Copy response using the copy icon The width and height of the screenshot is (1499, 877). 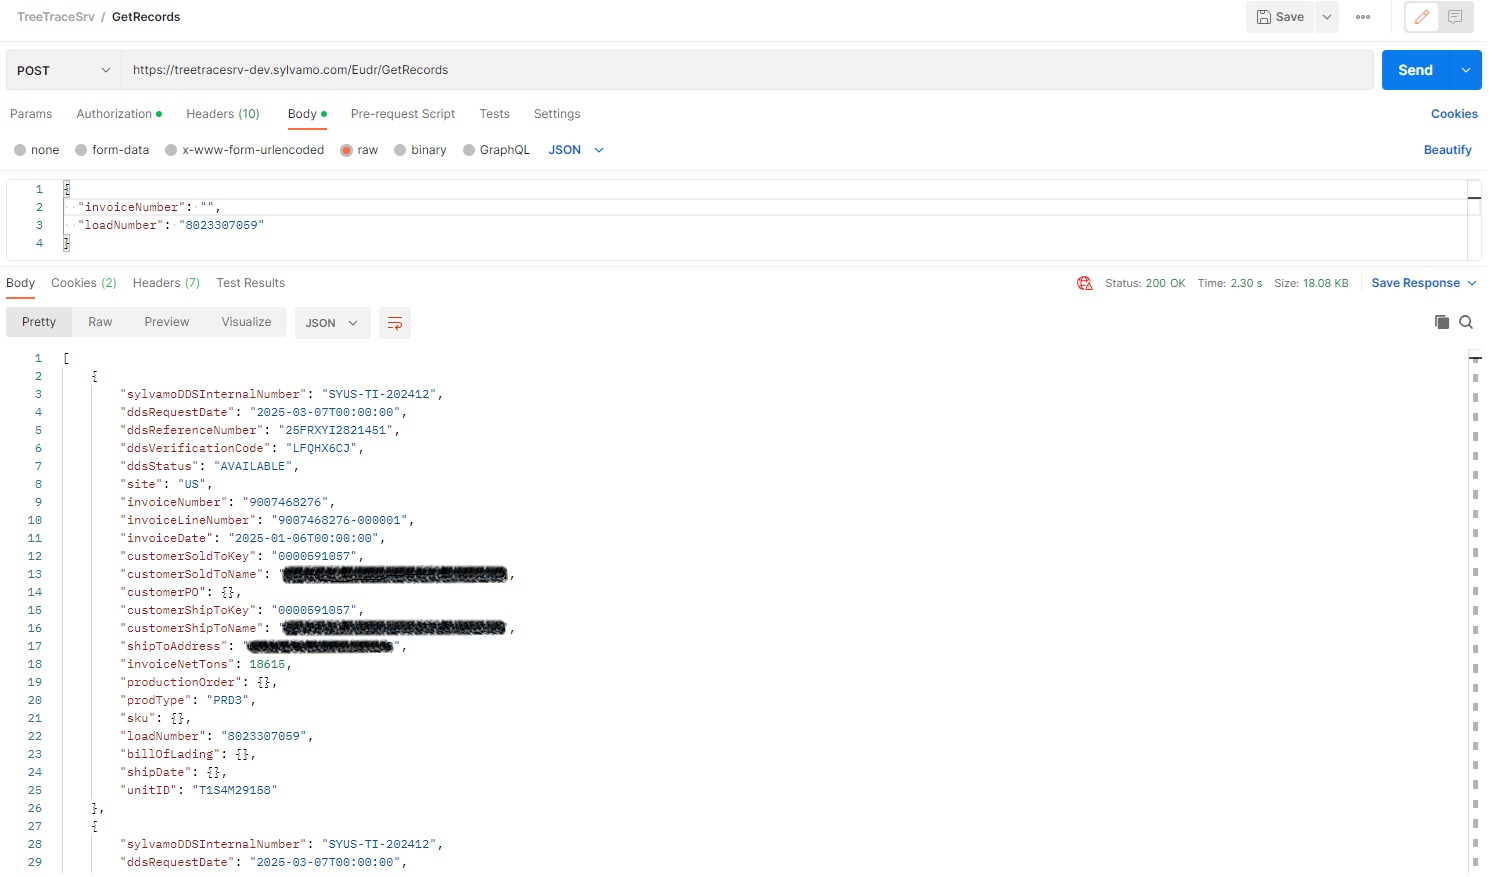[1441, 322]
